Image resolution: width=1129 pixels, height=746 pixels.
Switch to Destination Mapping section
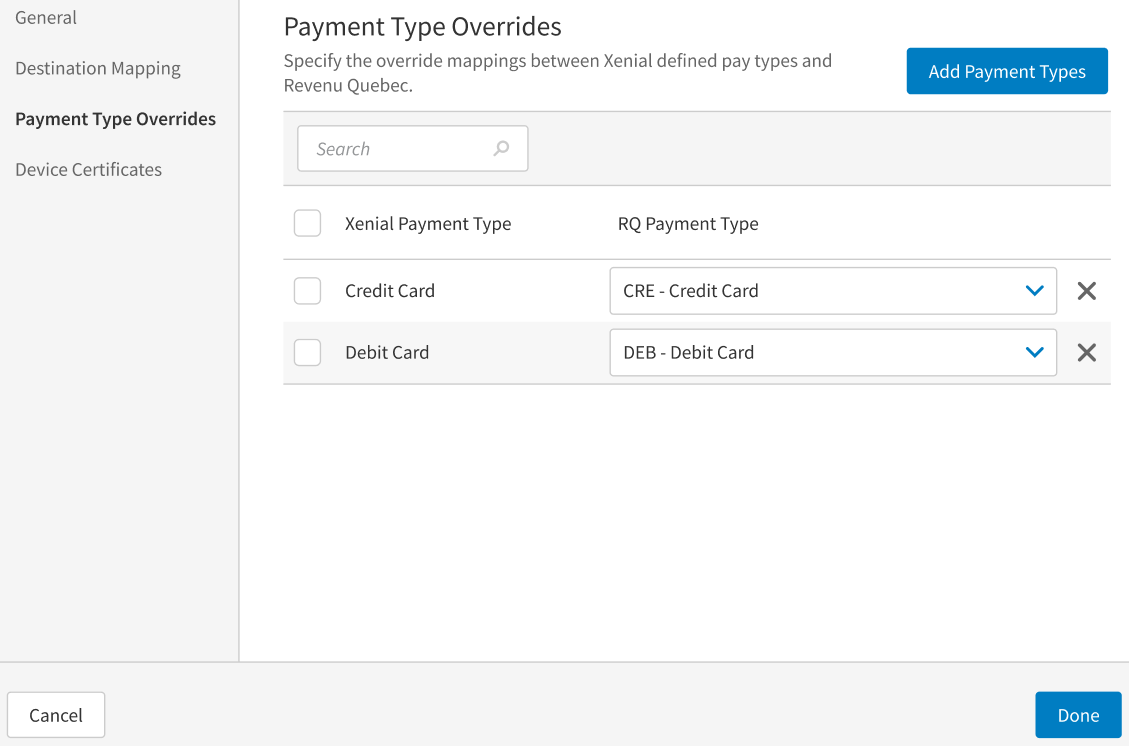tap(97, 68)
